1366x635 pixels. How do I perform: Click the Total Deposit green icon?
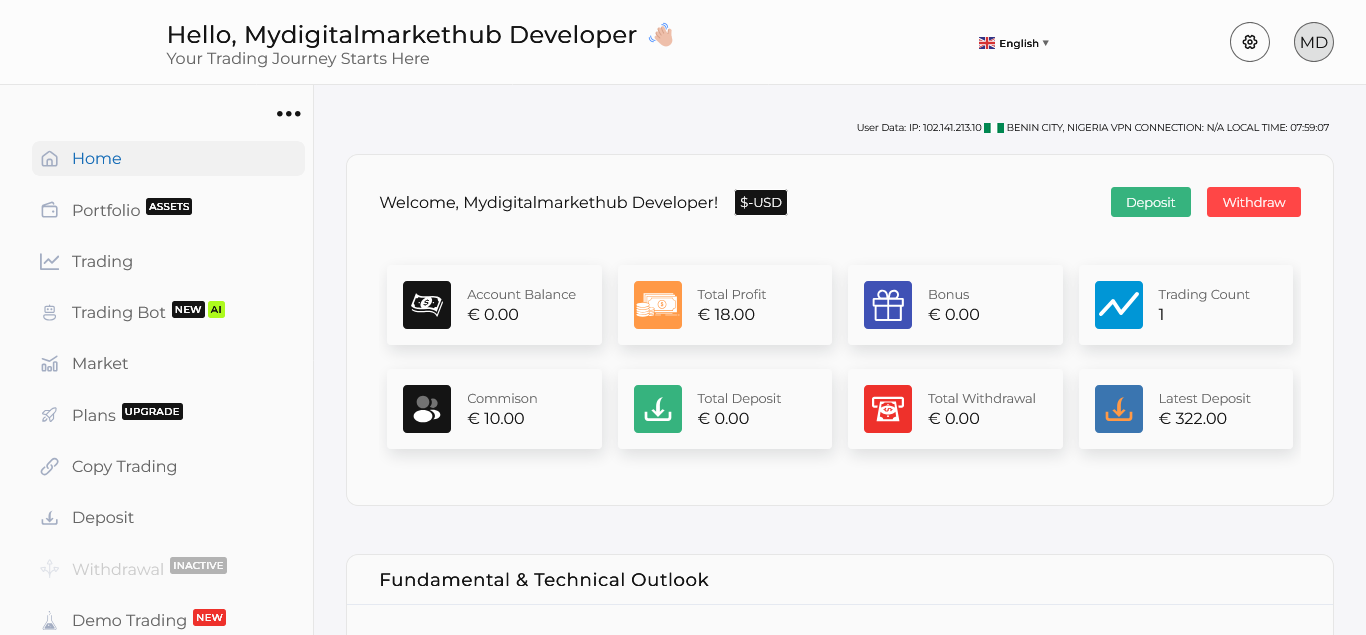(x=657, y=409)
